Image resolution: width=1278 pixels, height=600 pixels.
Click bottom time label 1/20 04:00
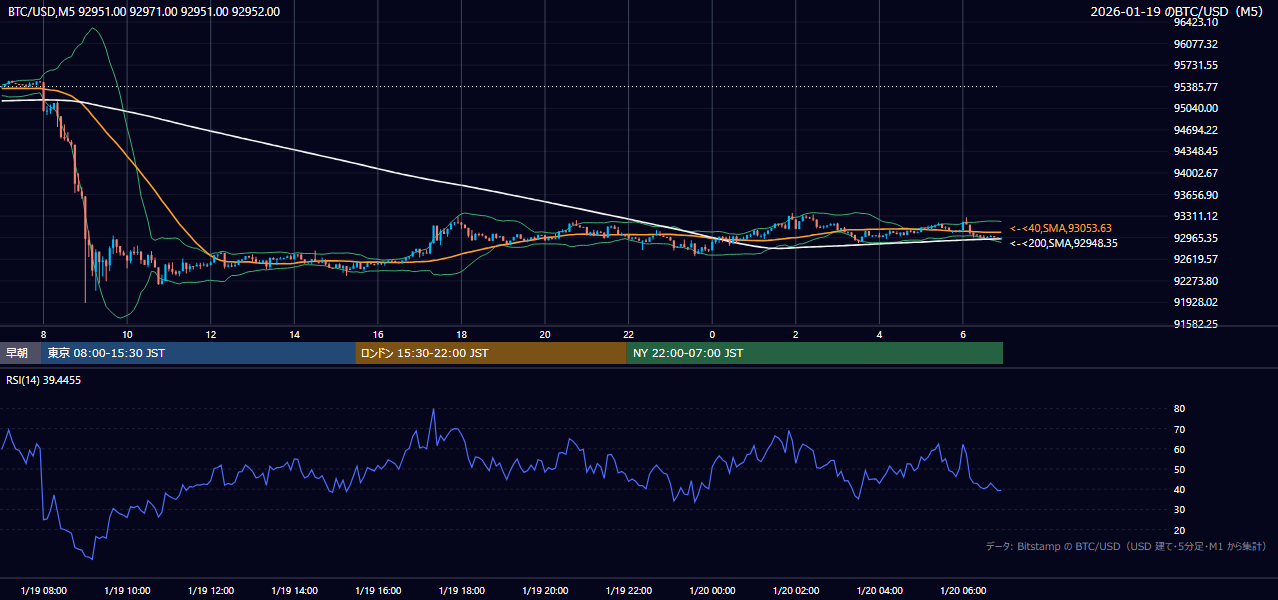pos(879,591)
